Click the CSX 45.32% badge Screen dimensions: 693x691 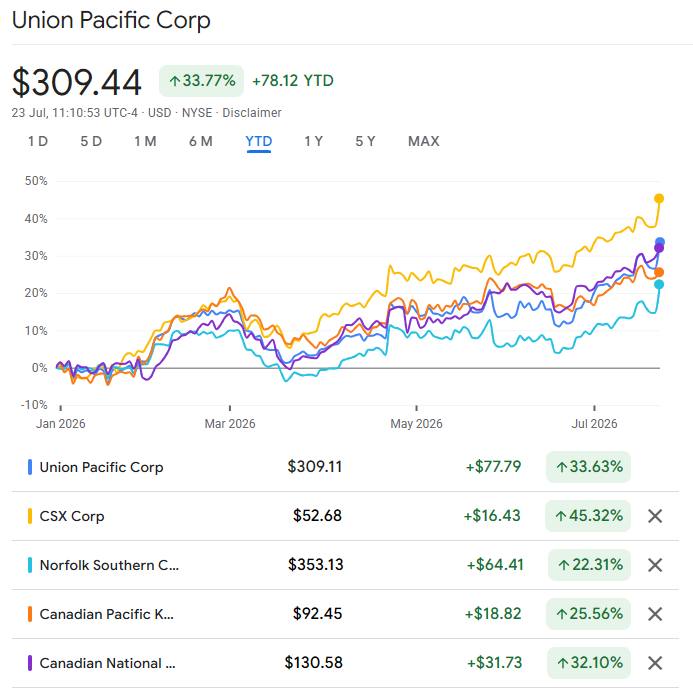click(588, 516)
